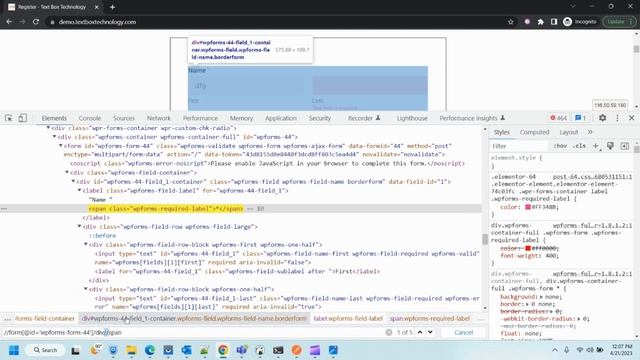The image size is (640, 360).
Task: Select the Computed styles tab
Action: [534, 132]
